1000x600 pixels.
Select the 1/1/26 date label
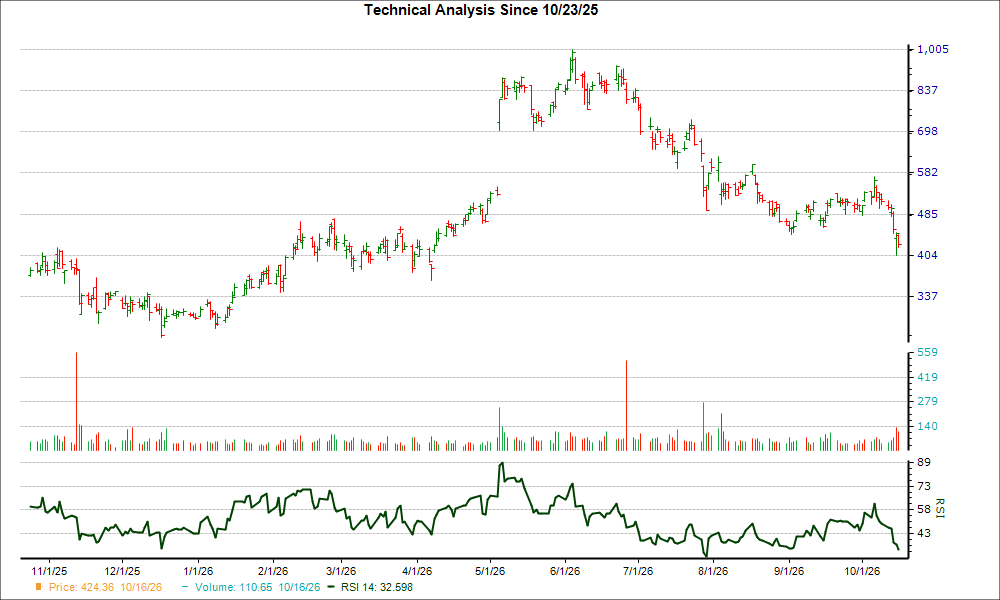pos(198,571)
